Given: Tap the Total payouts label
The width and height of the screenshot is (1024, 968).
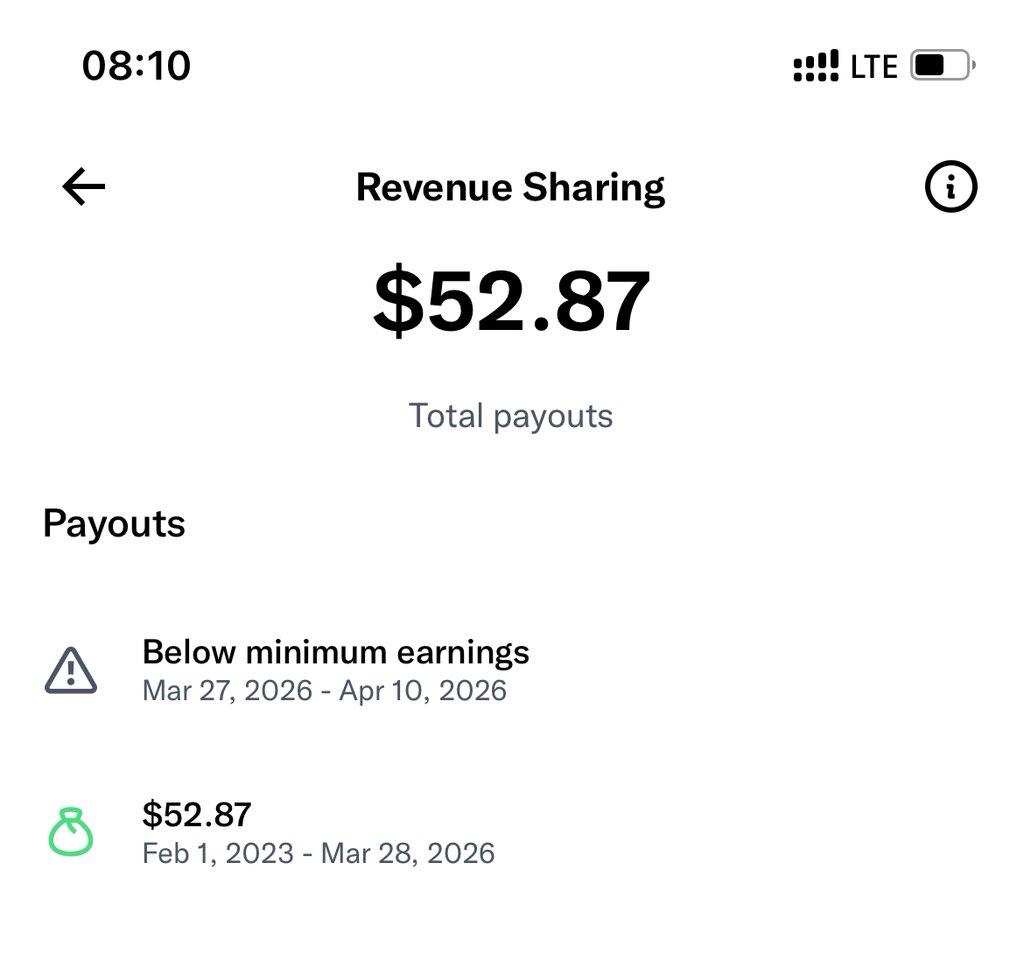Looking at the screenshot, I should (x=511, y=416).
